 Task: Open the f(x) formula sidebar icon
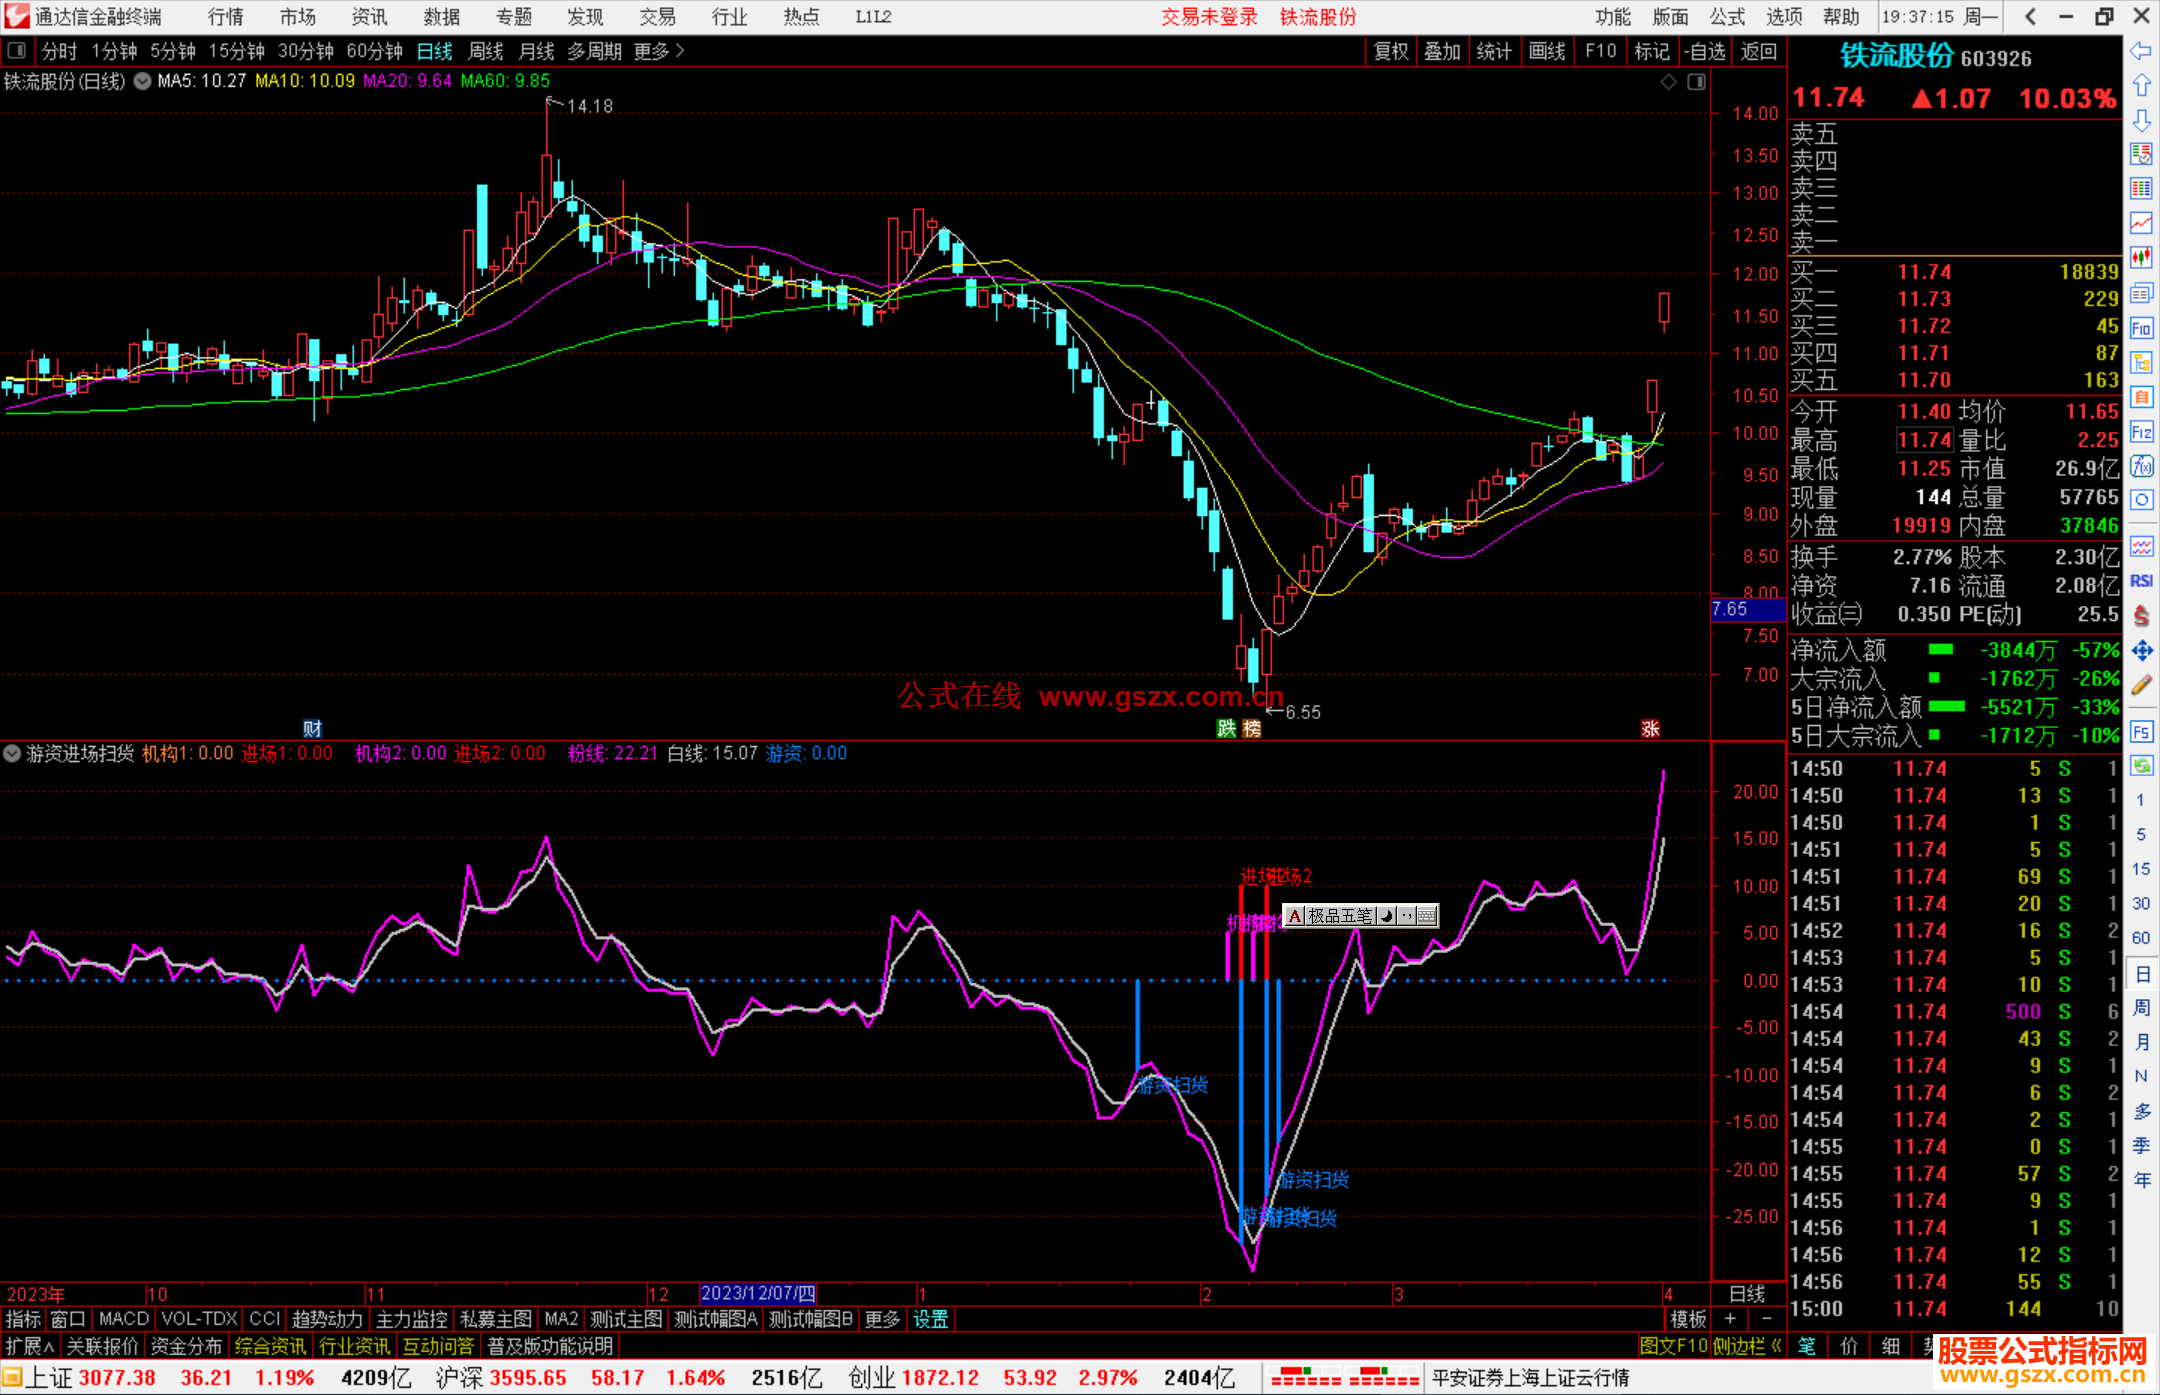point(2141,466)
